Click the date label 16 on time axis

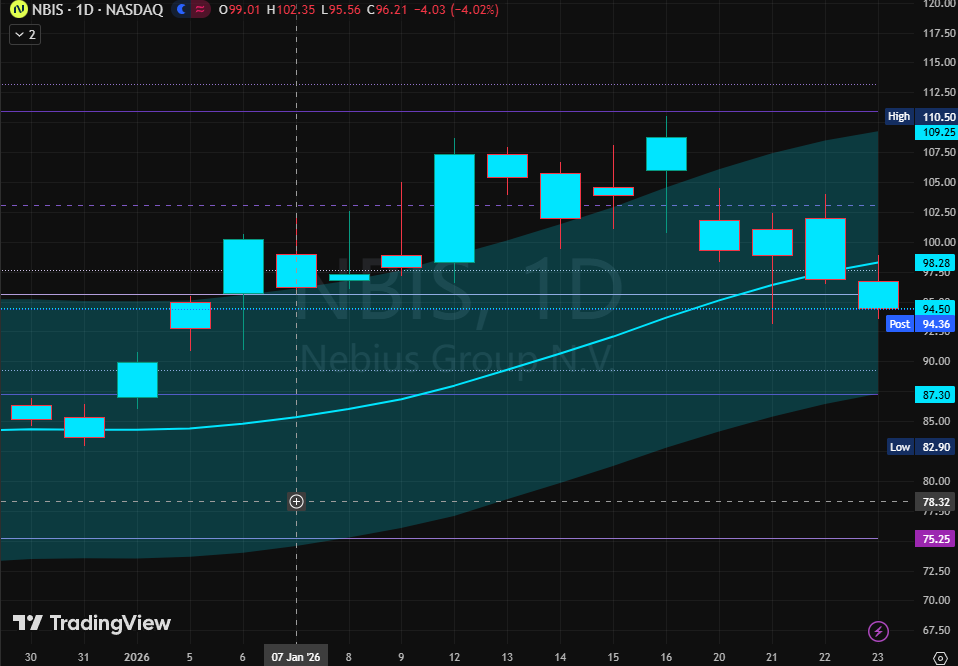[666, 657]
